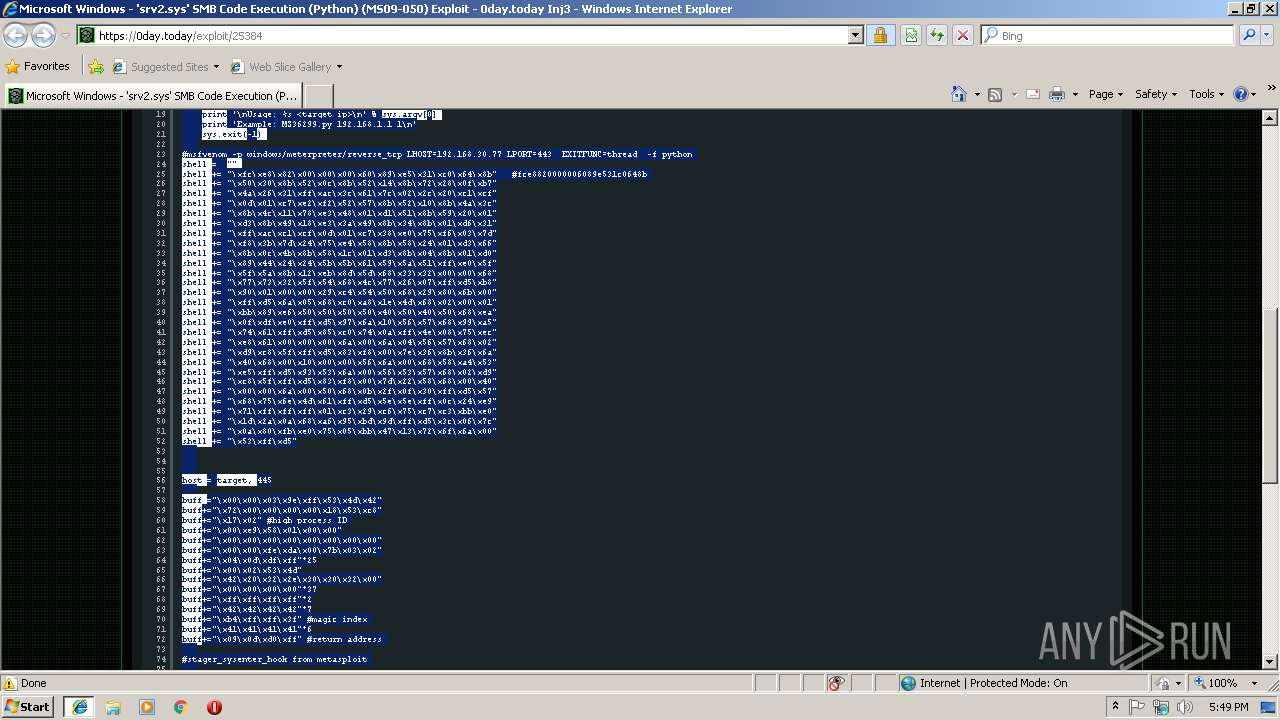The image size is (1280, 720).
Task: Click the page scrollbar up arrow
Action: click(x=1271, y=118)
